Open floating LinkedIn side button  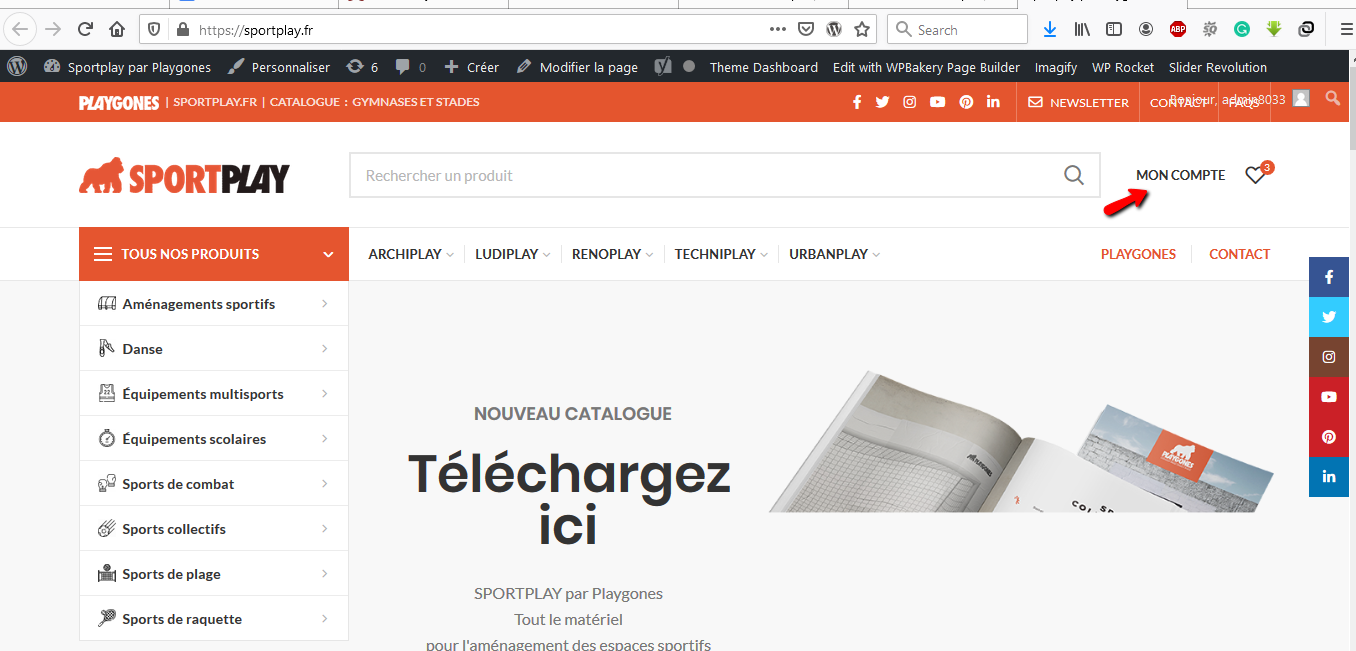coord(1329,477)
